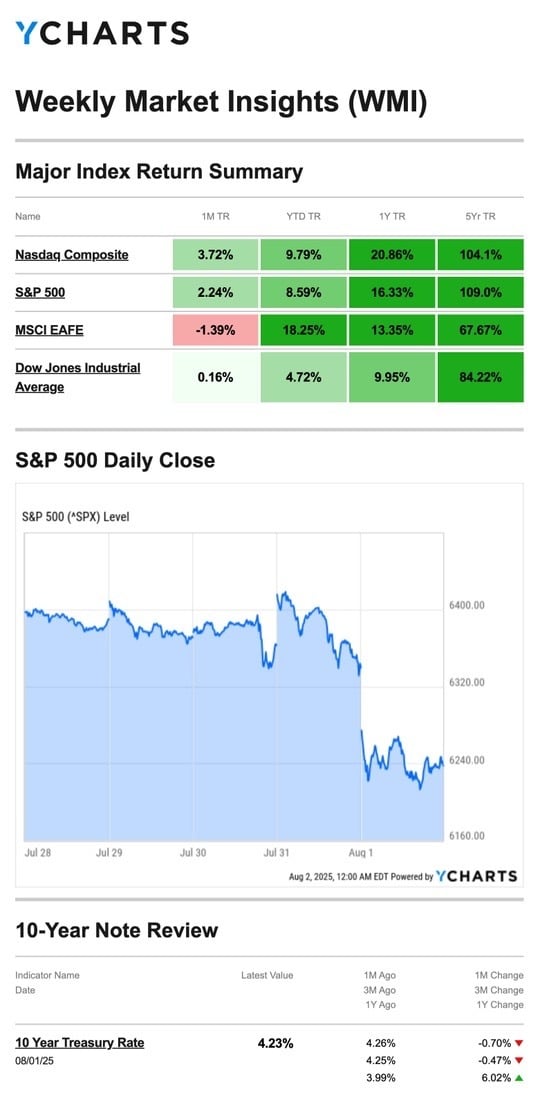
Task: Click the Jul 31 date on chart axis
Action: pyautogui.click(x=277, y=853)
